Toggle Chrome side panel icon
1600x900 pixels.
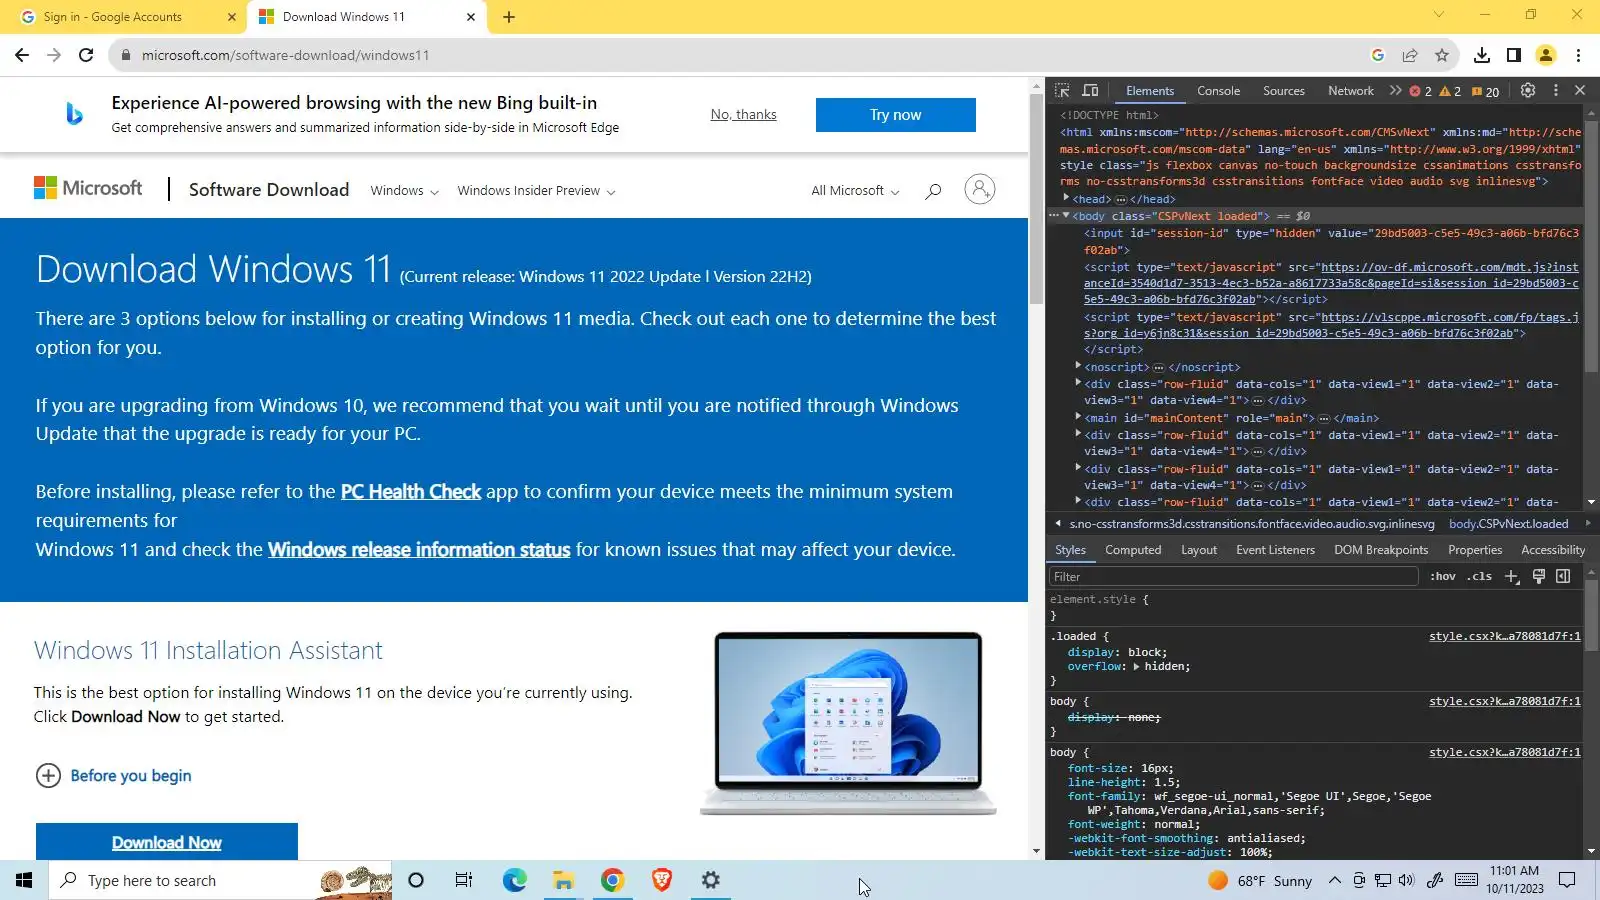(1514, 55)
